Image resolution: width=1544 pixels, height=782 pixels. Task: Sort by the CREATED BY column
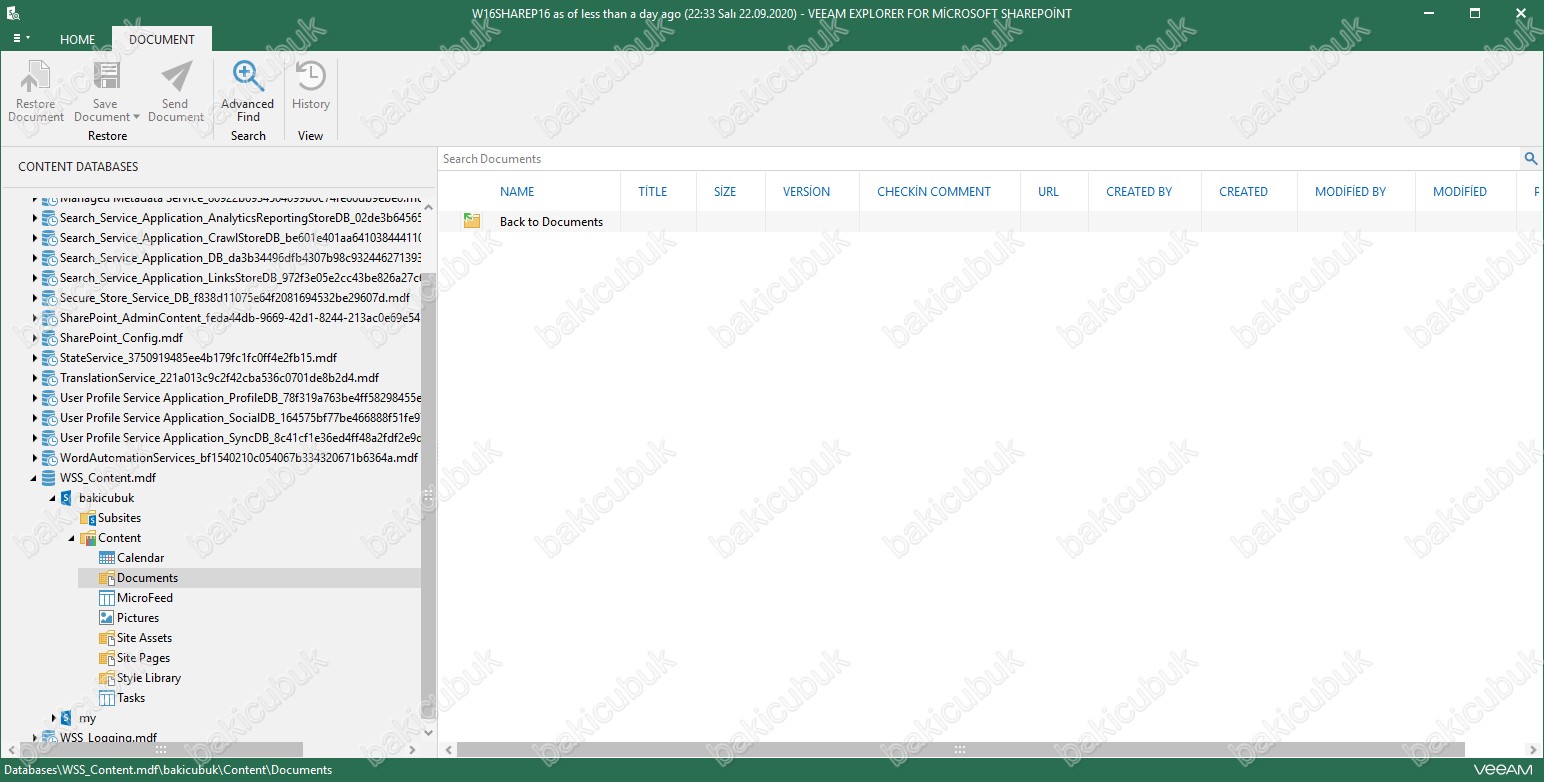point(1139,191)
